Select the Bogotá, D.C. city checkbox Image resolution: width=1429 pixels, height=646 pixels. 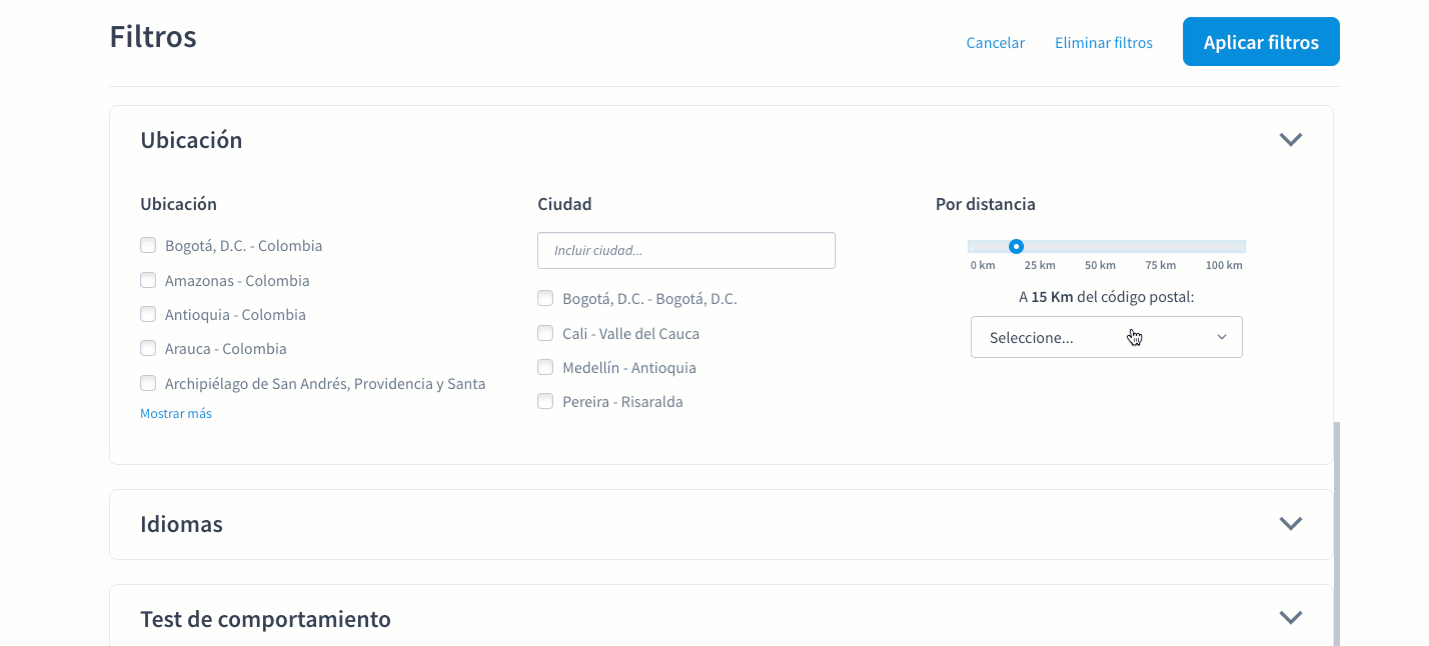click(x=545, y=297)
